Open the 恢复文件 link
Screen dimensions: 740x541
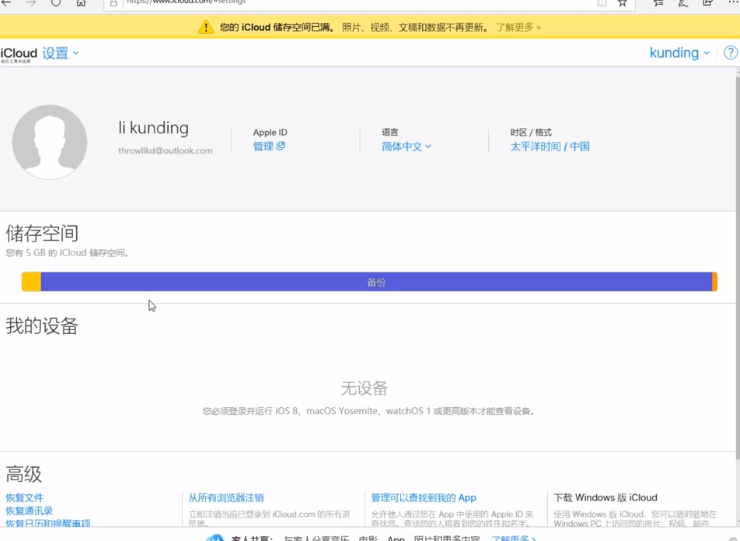point(25,498)
